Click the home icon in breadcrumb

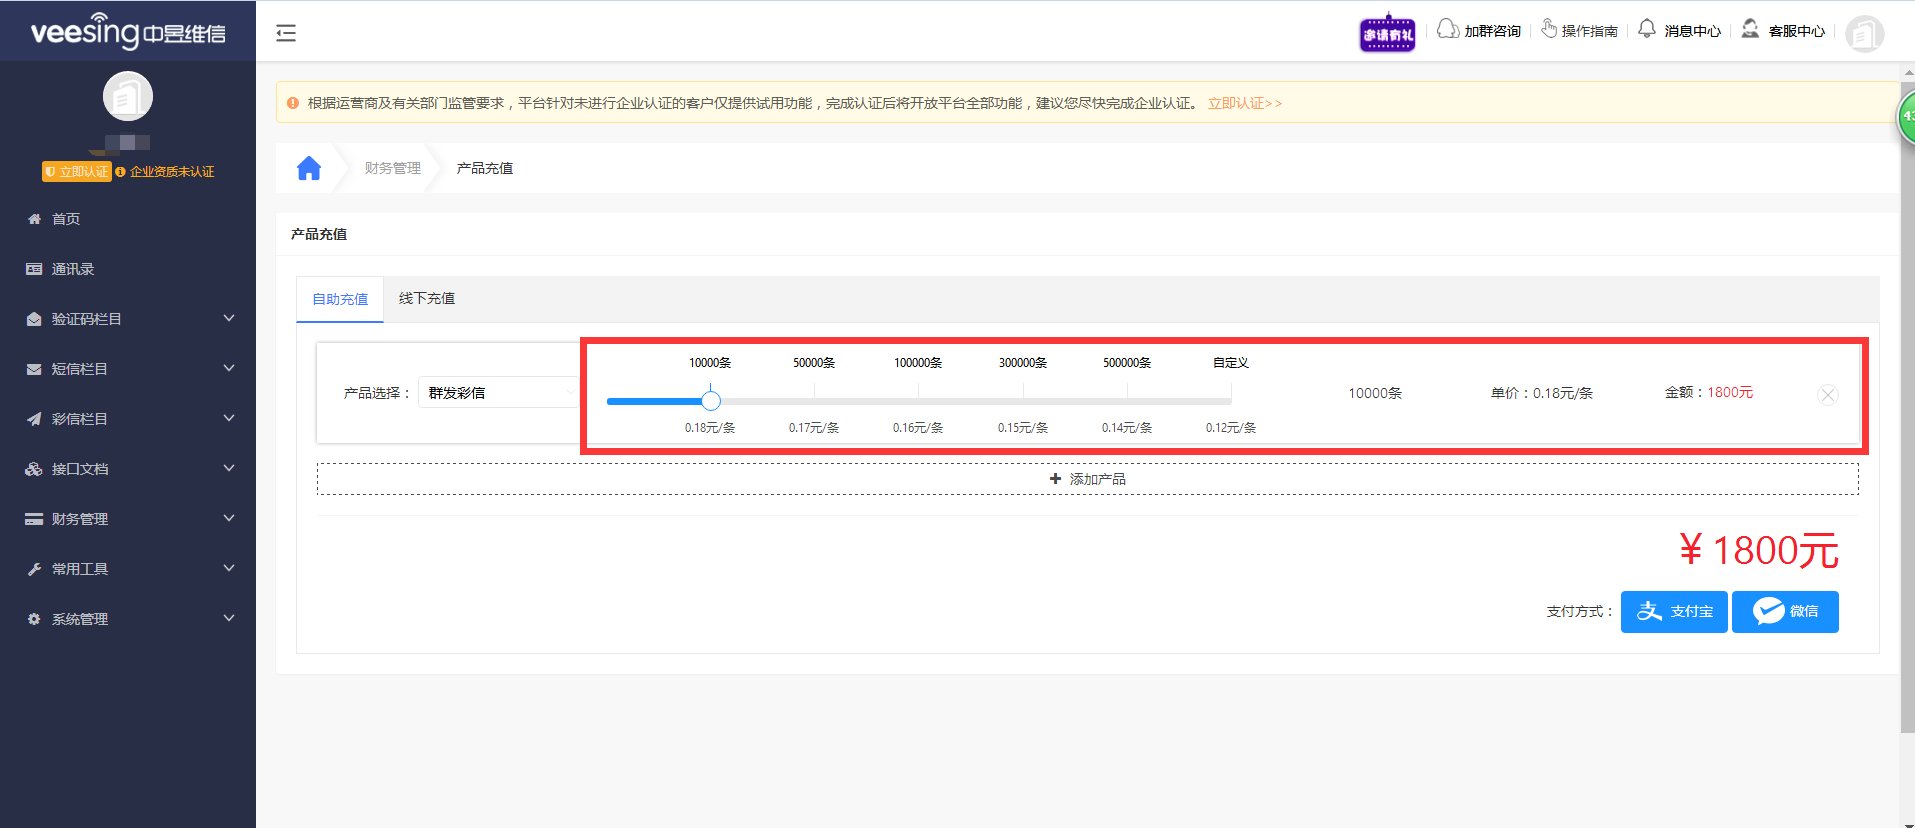tap(309, 168)
